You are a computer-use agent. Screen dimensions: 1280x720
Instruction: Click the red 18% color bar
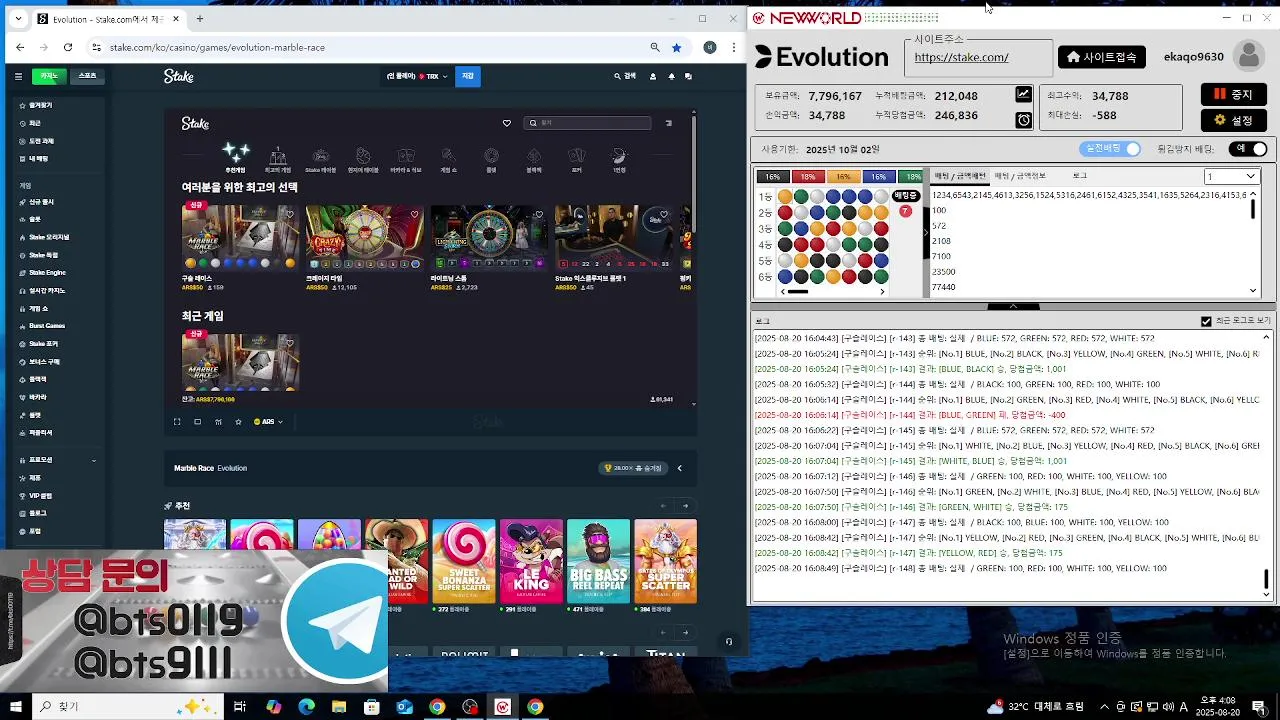pyautogui.click(x=808, y=177)
